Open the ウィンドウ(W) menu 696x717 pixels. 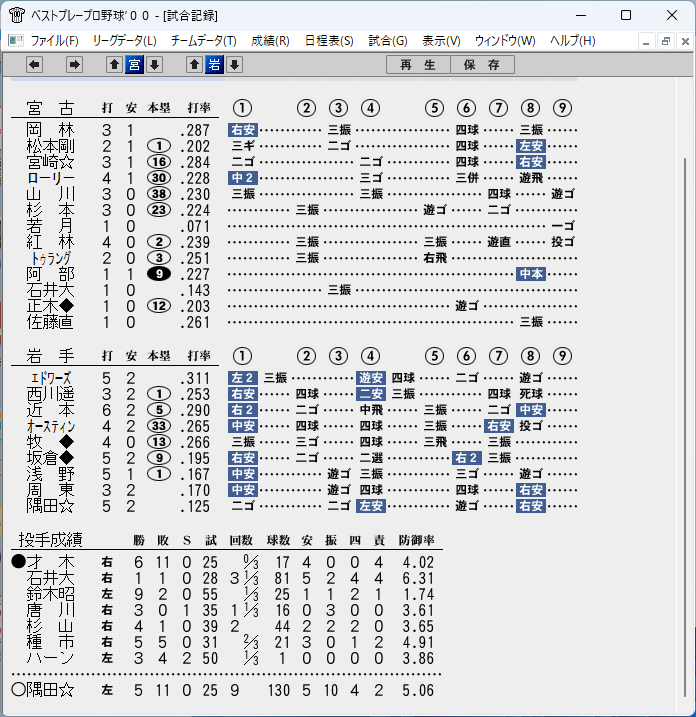(x=505, y=41)
